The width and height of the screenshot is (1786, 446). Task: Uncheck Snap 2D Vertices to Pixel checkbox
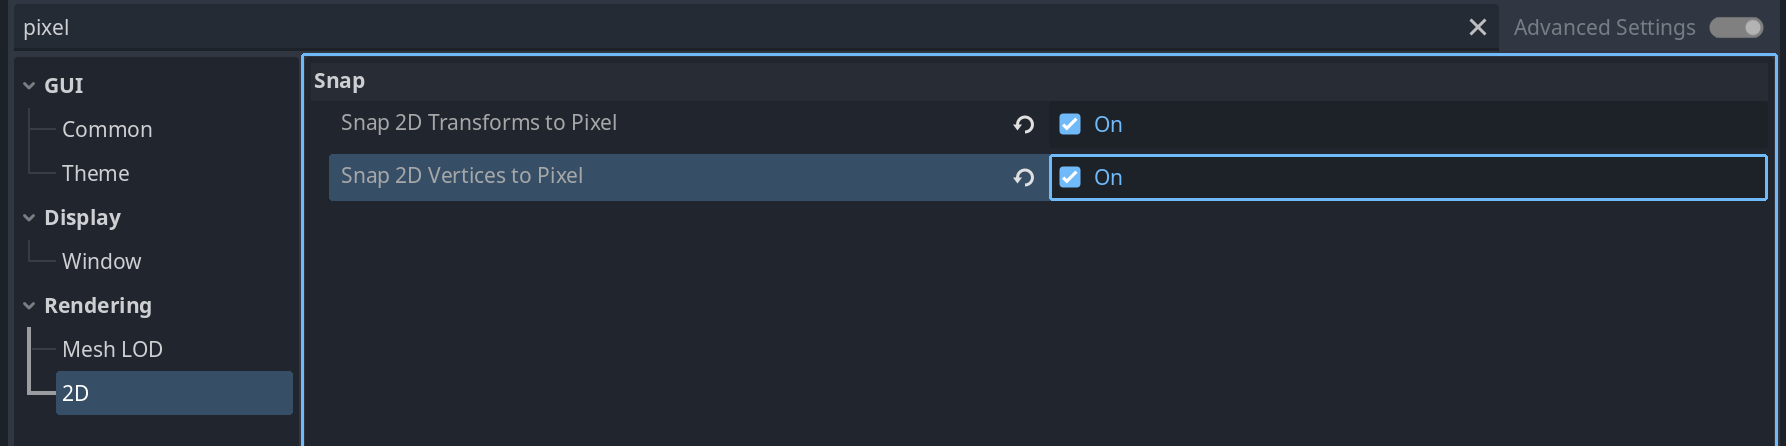1070,177
